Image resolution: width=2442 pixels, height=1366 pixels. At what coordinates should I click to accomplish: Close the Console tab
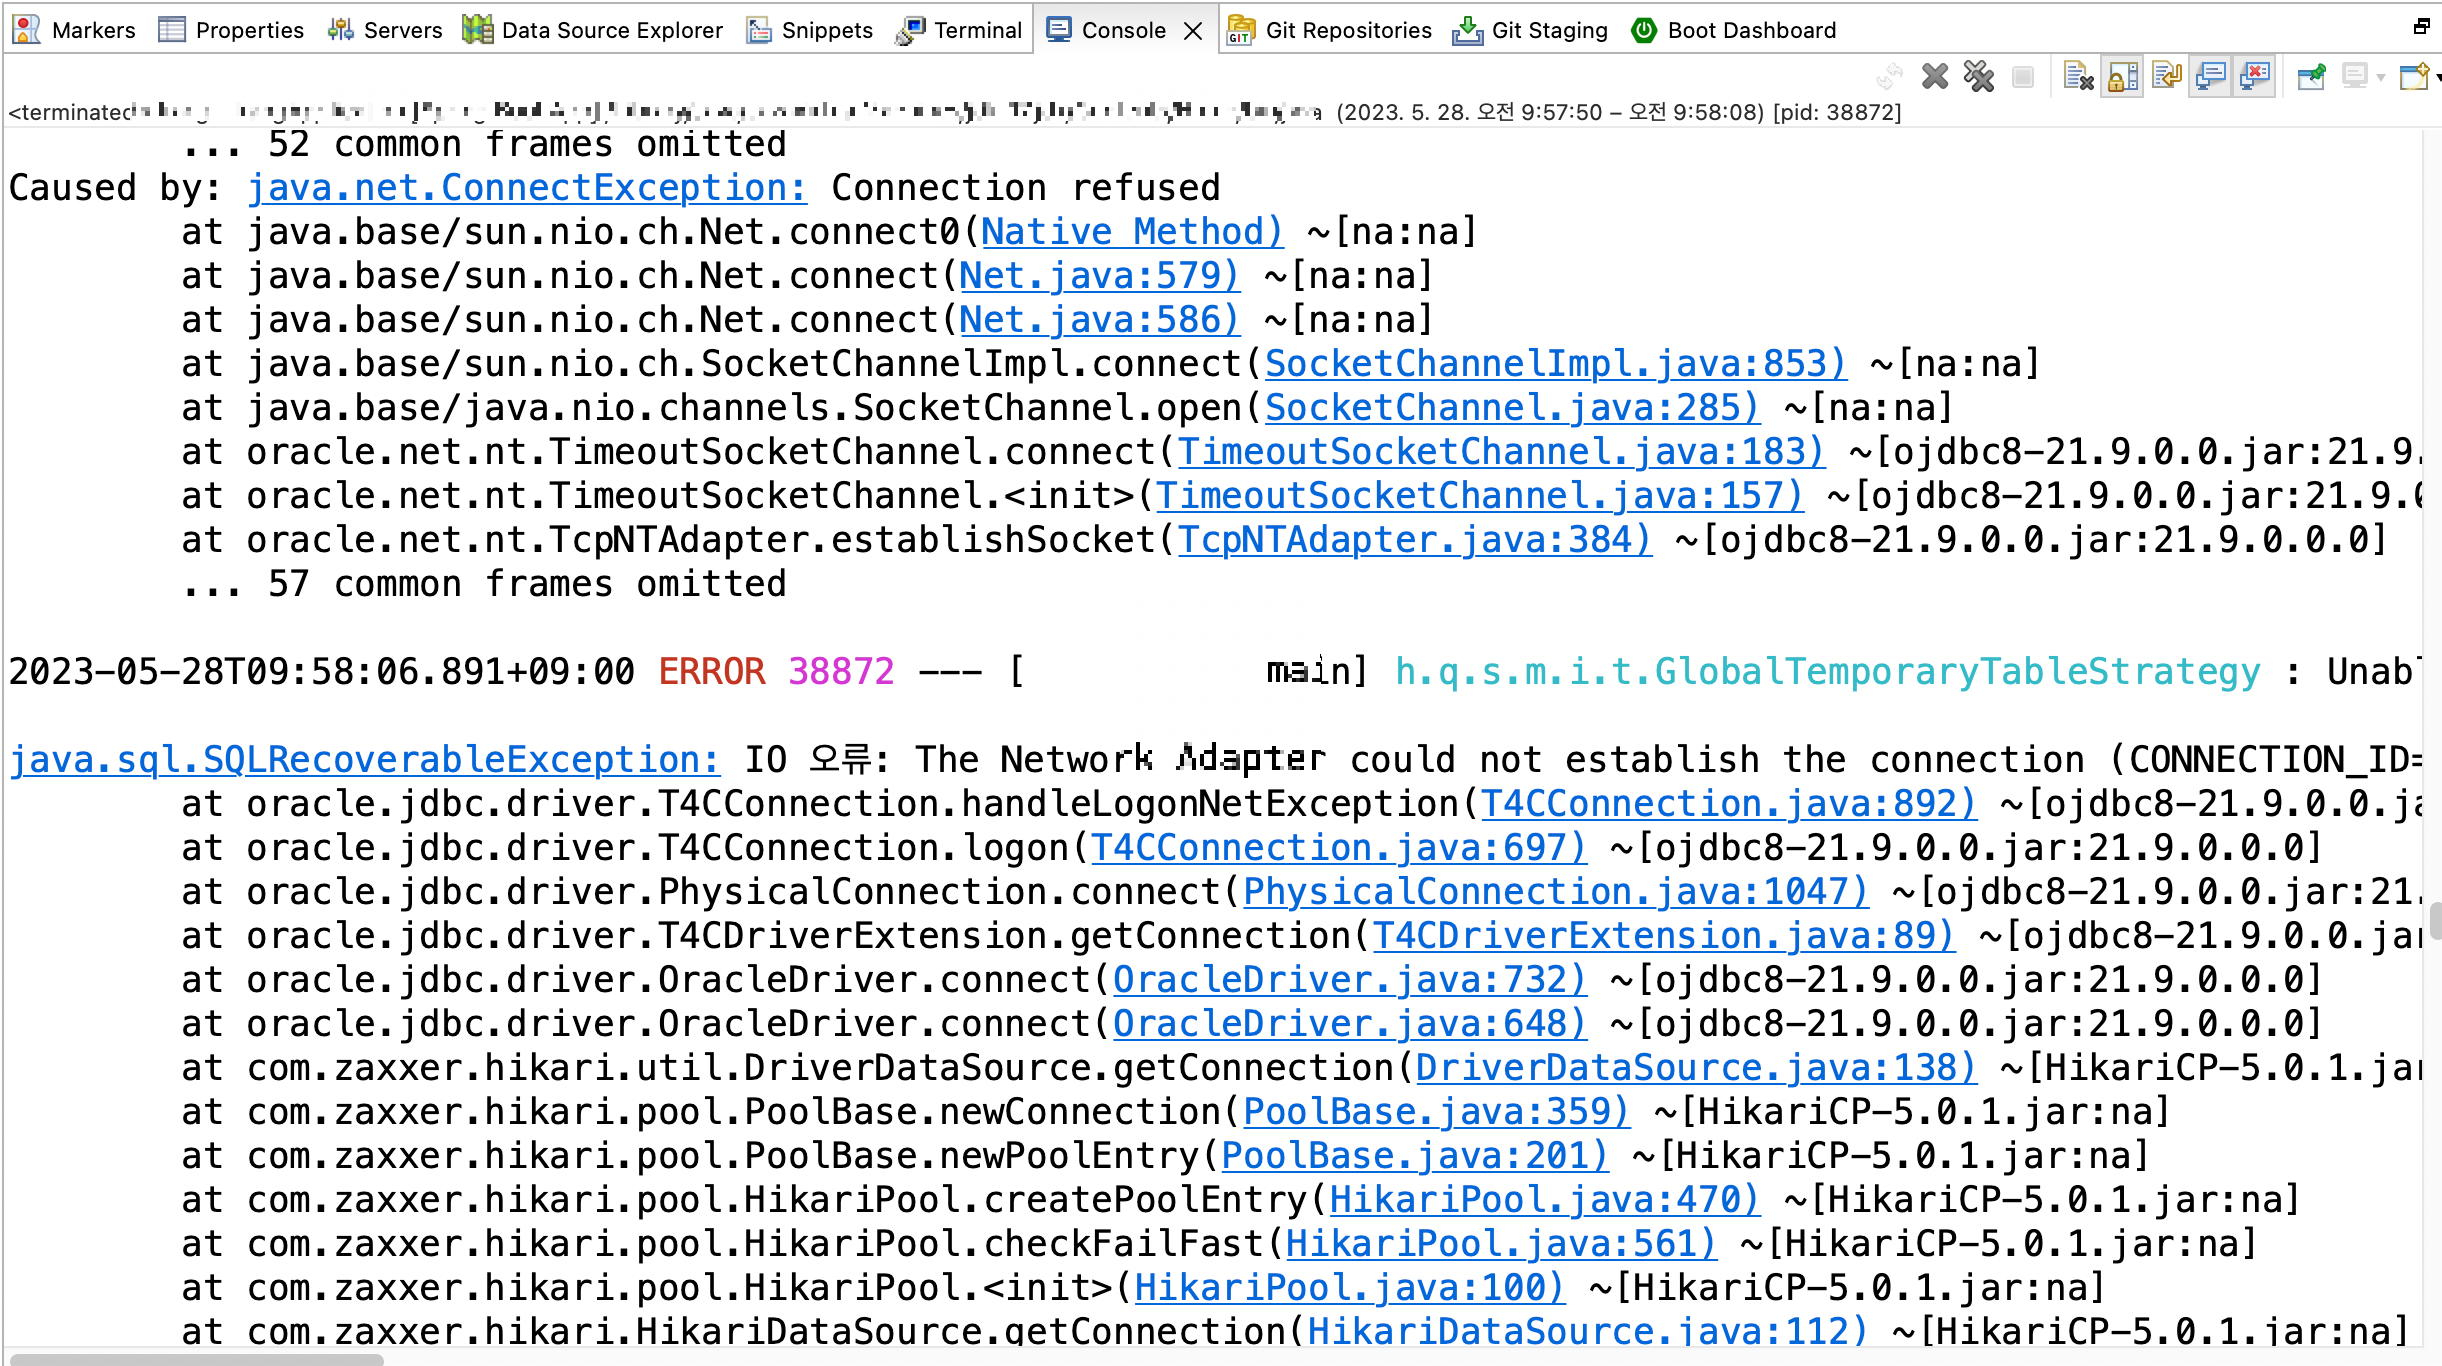click(1193, 31)
